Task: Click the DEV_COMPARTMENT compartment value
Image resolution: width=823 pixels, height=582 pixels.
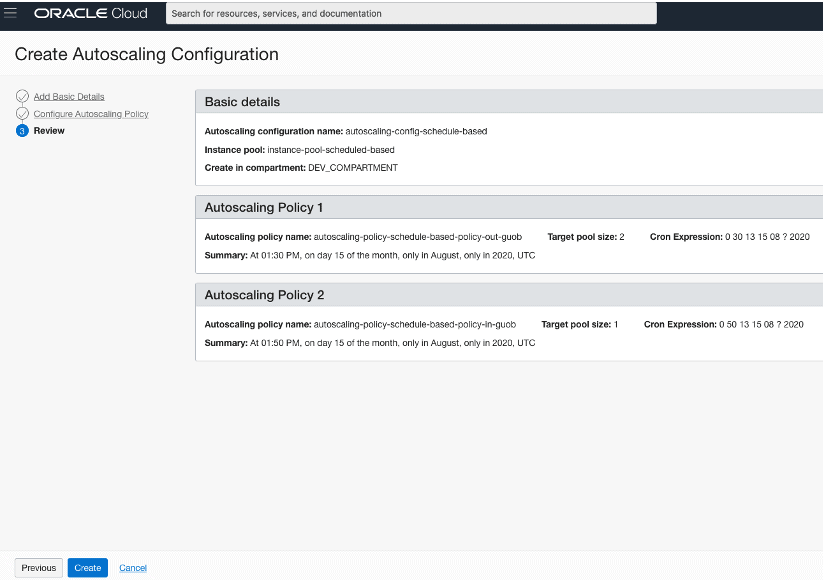Action: [352, 168]
